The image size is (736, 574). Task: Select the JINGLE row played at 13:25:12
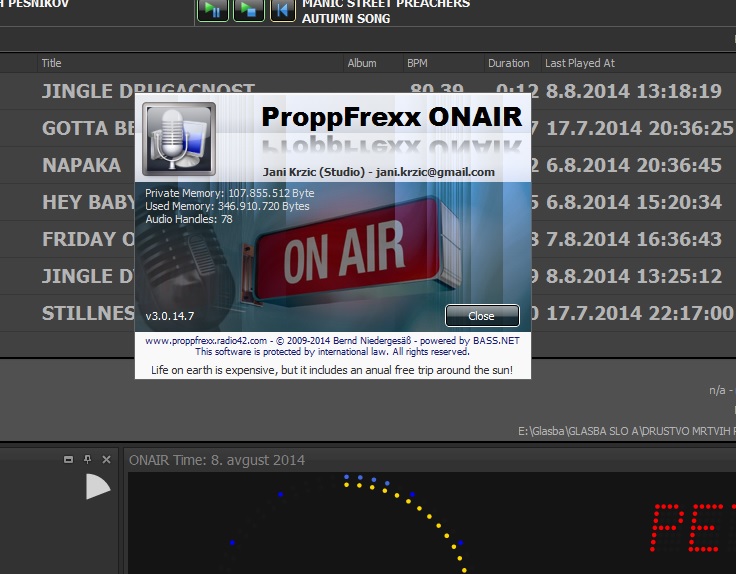[88, 276]
